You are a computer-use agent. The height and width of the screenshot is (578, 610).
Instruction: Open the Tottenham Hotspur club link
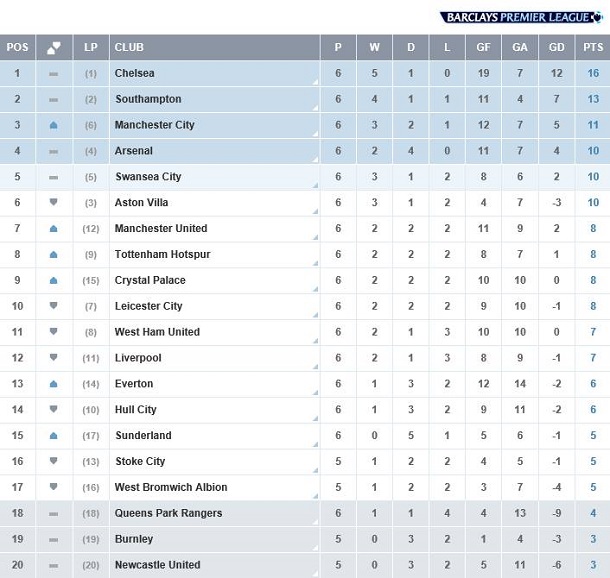click(x=163, y=254)
